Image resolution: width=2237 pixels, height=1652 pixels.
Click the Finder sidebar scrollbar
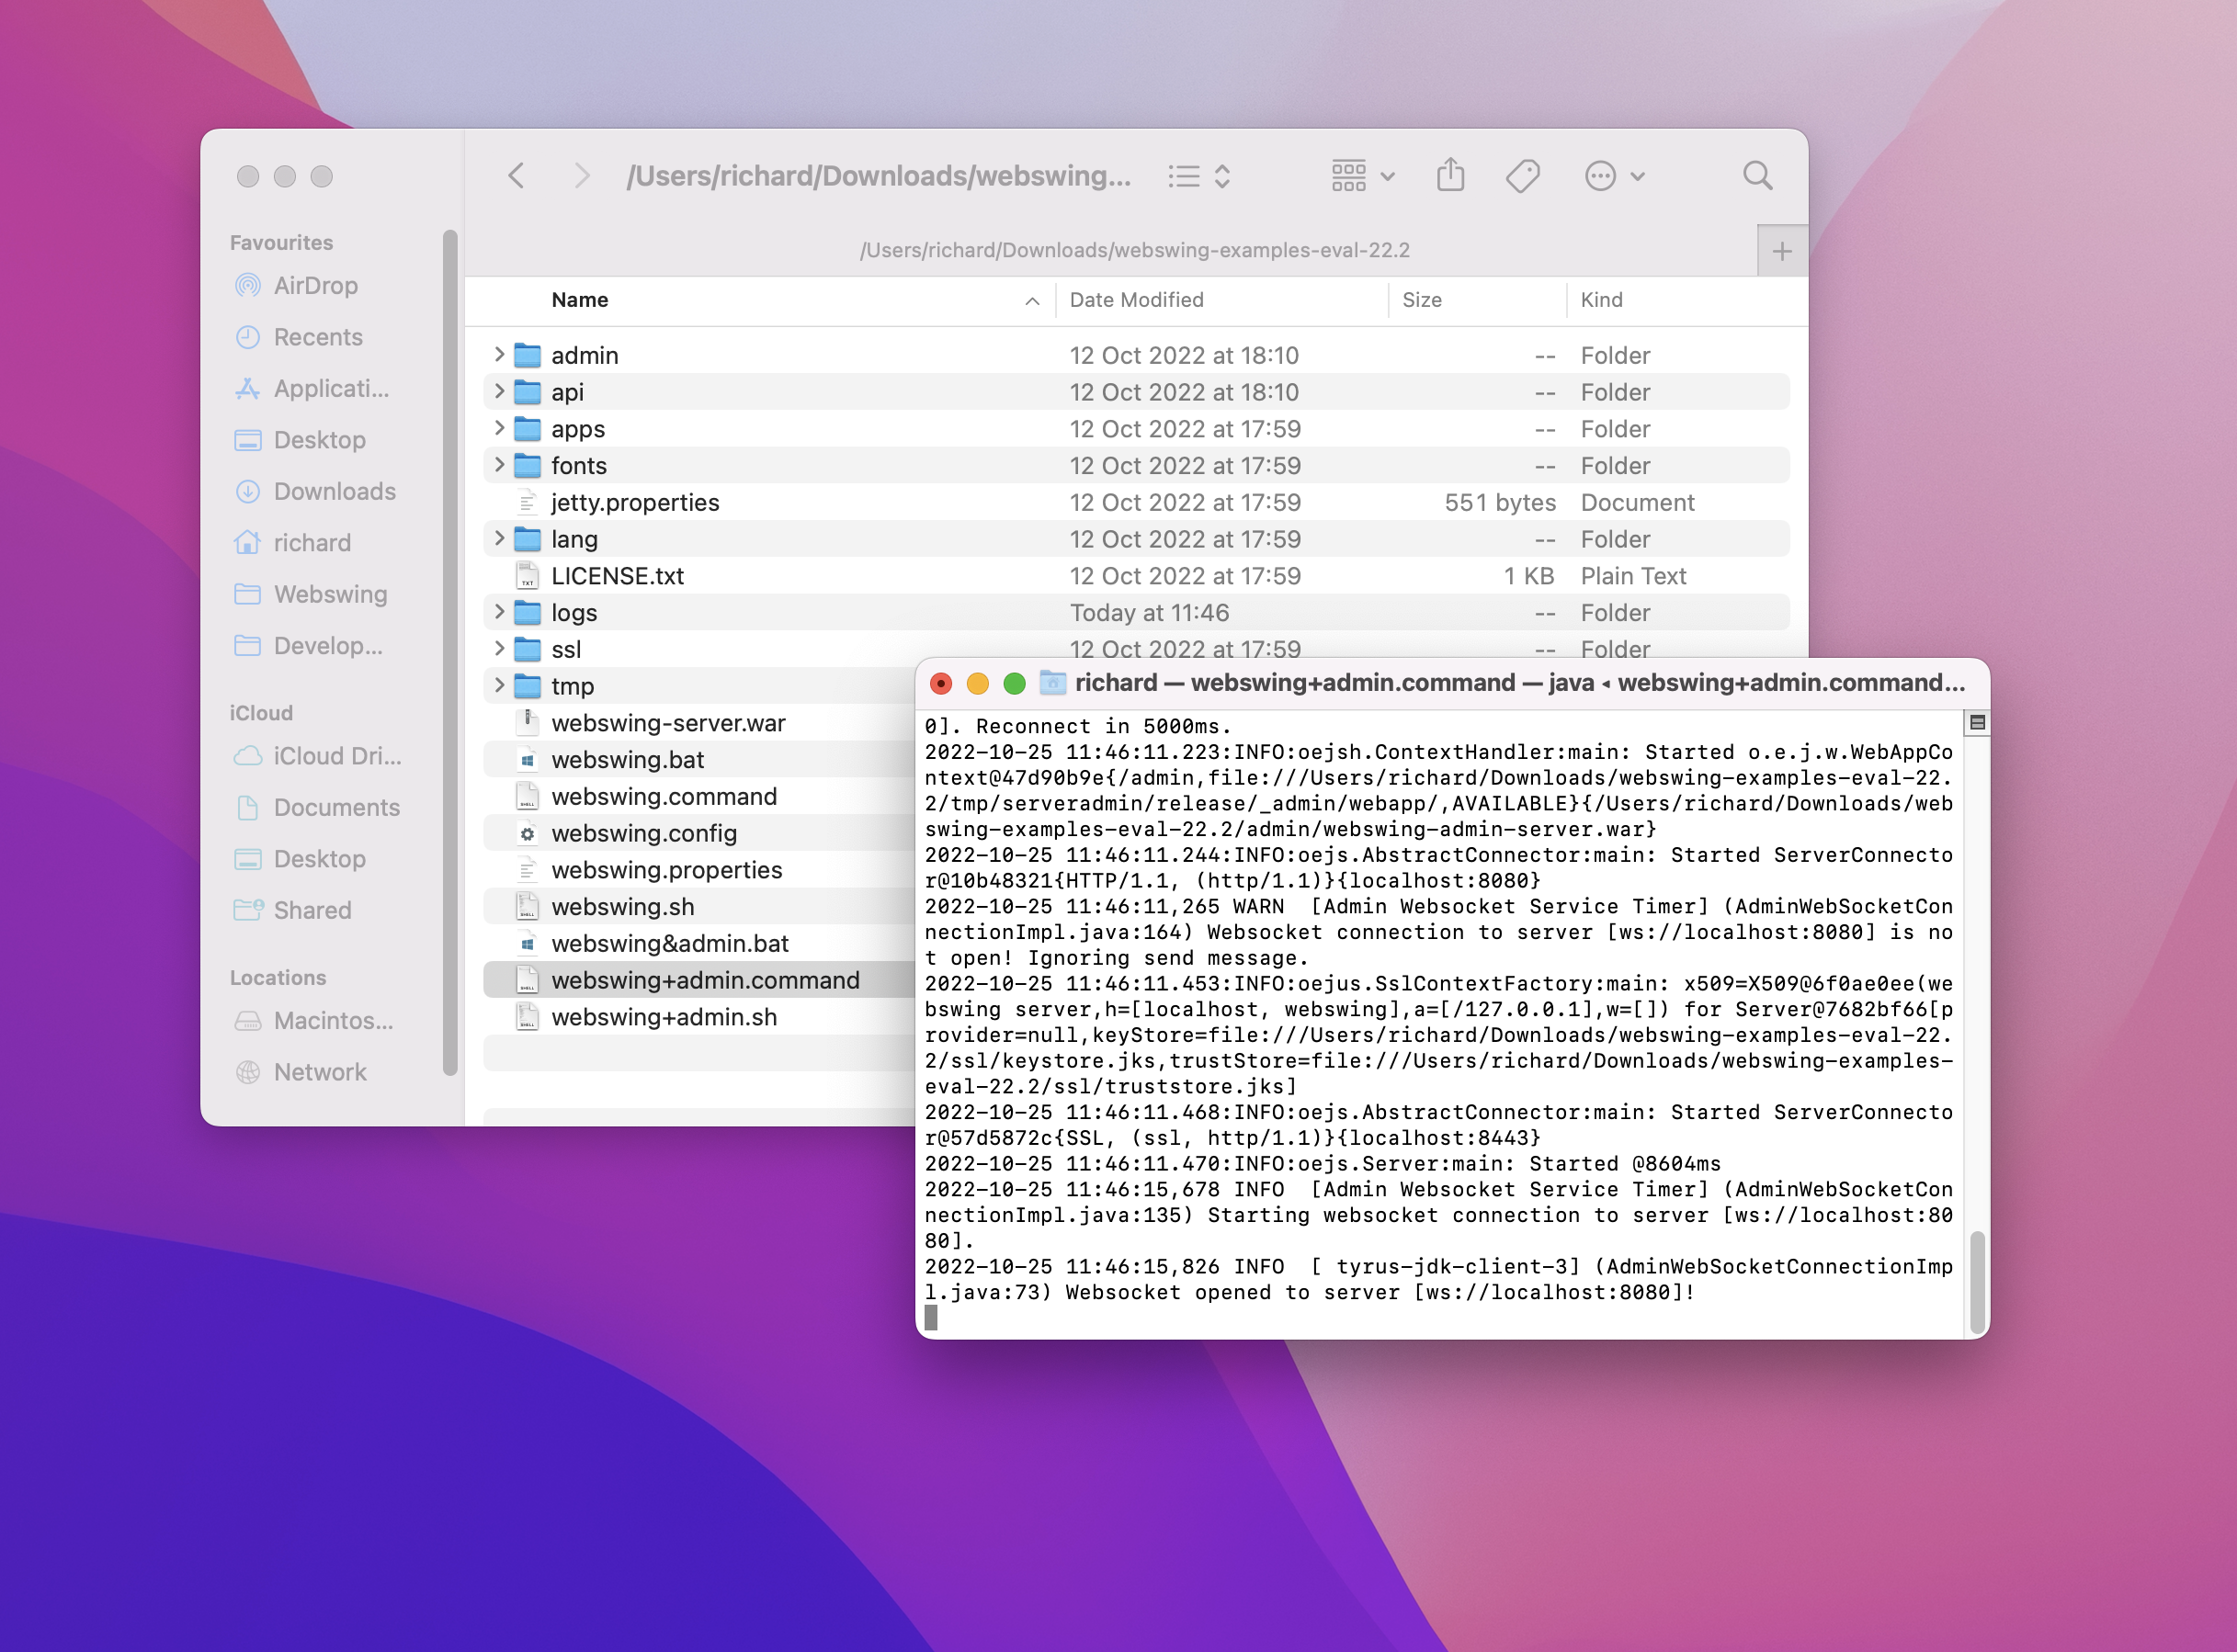click(450, 652)
